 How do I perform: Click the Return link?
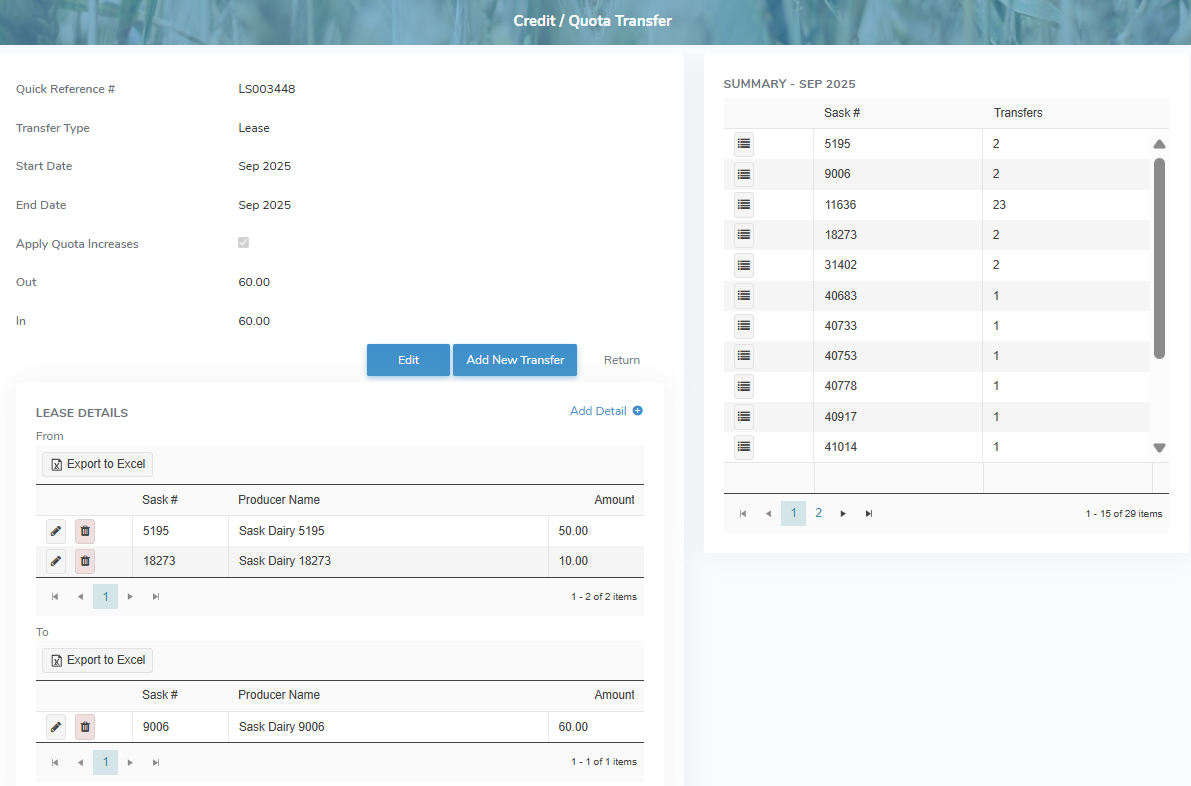621,360
